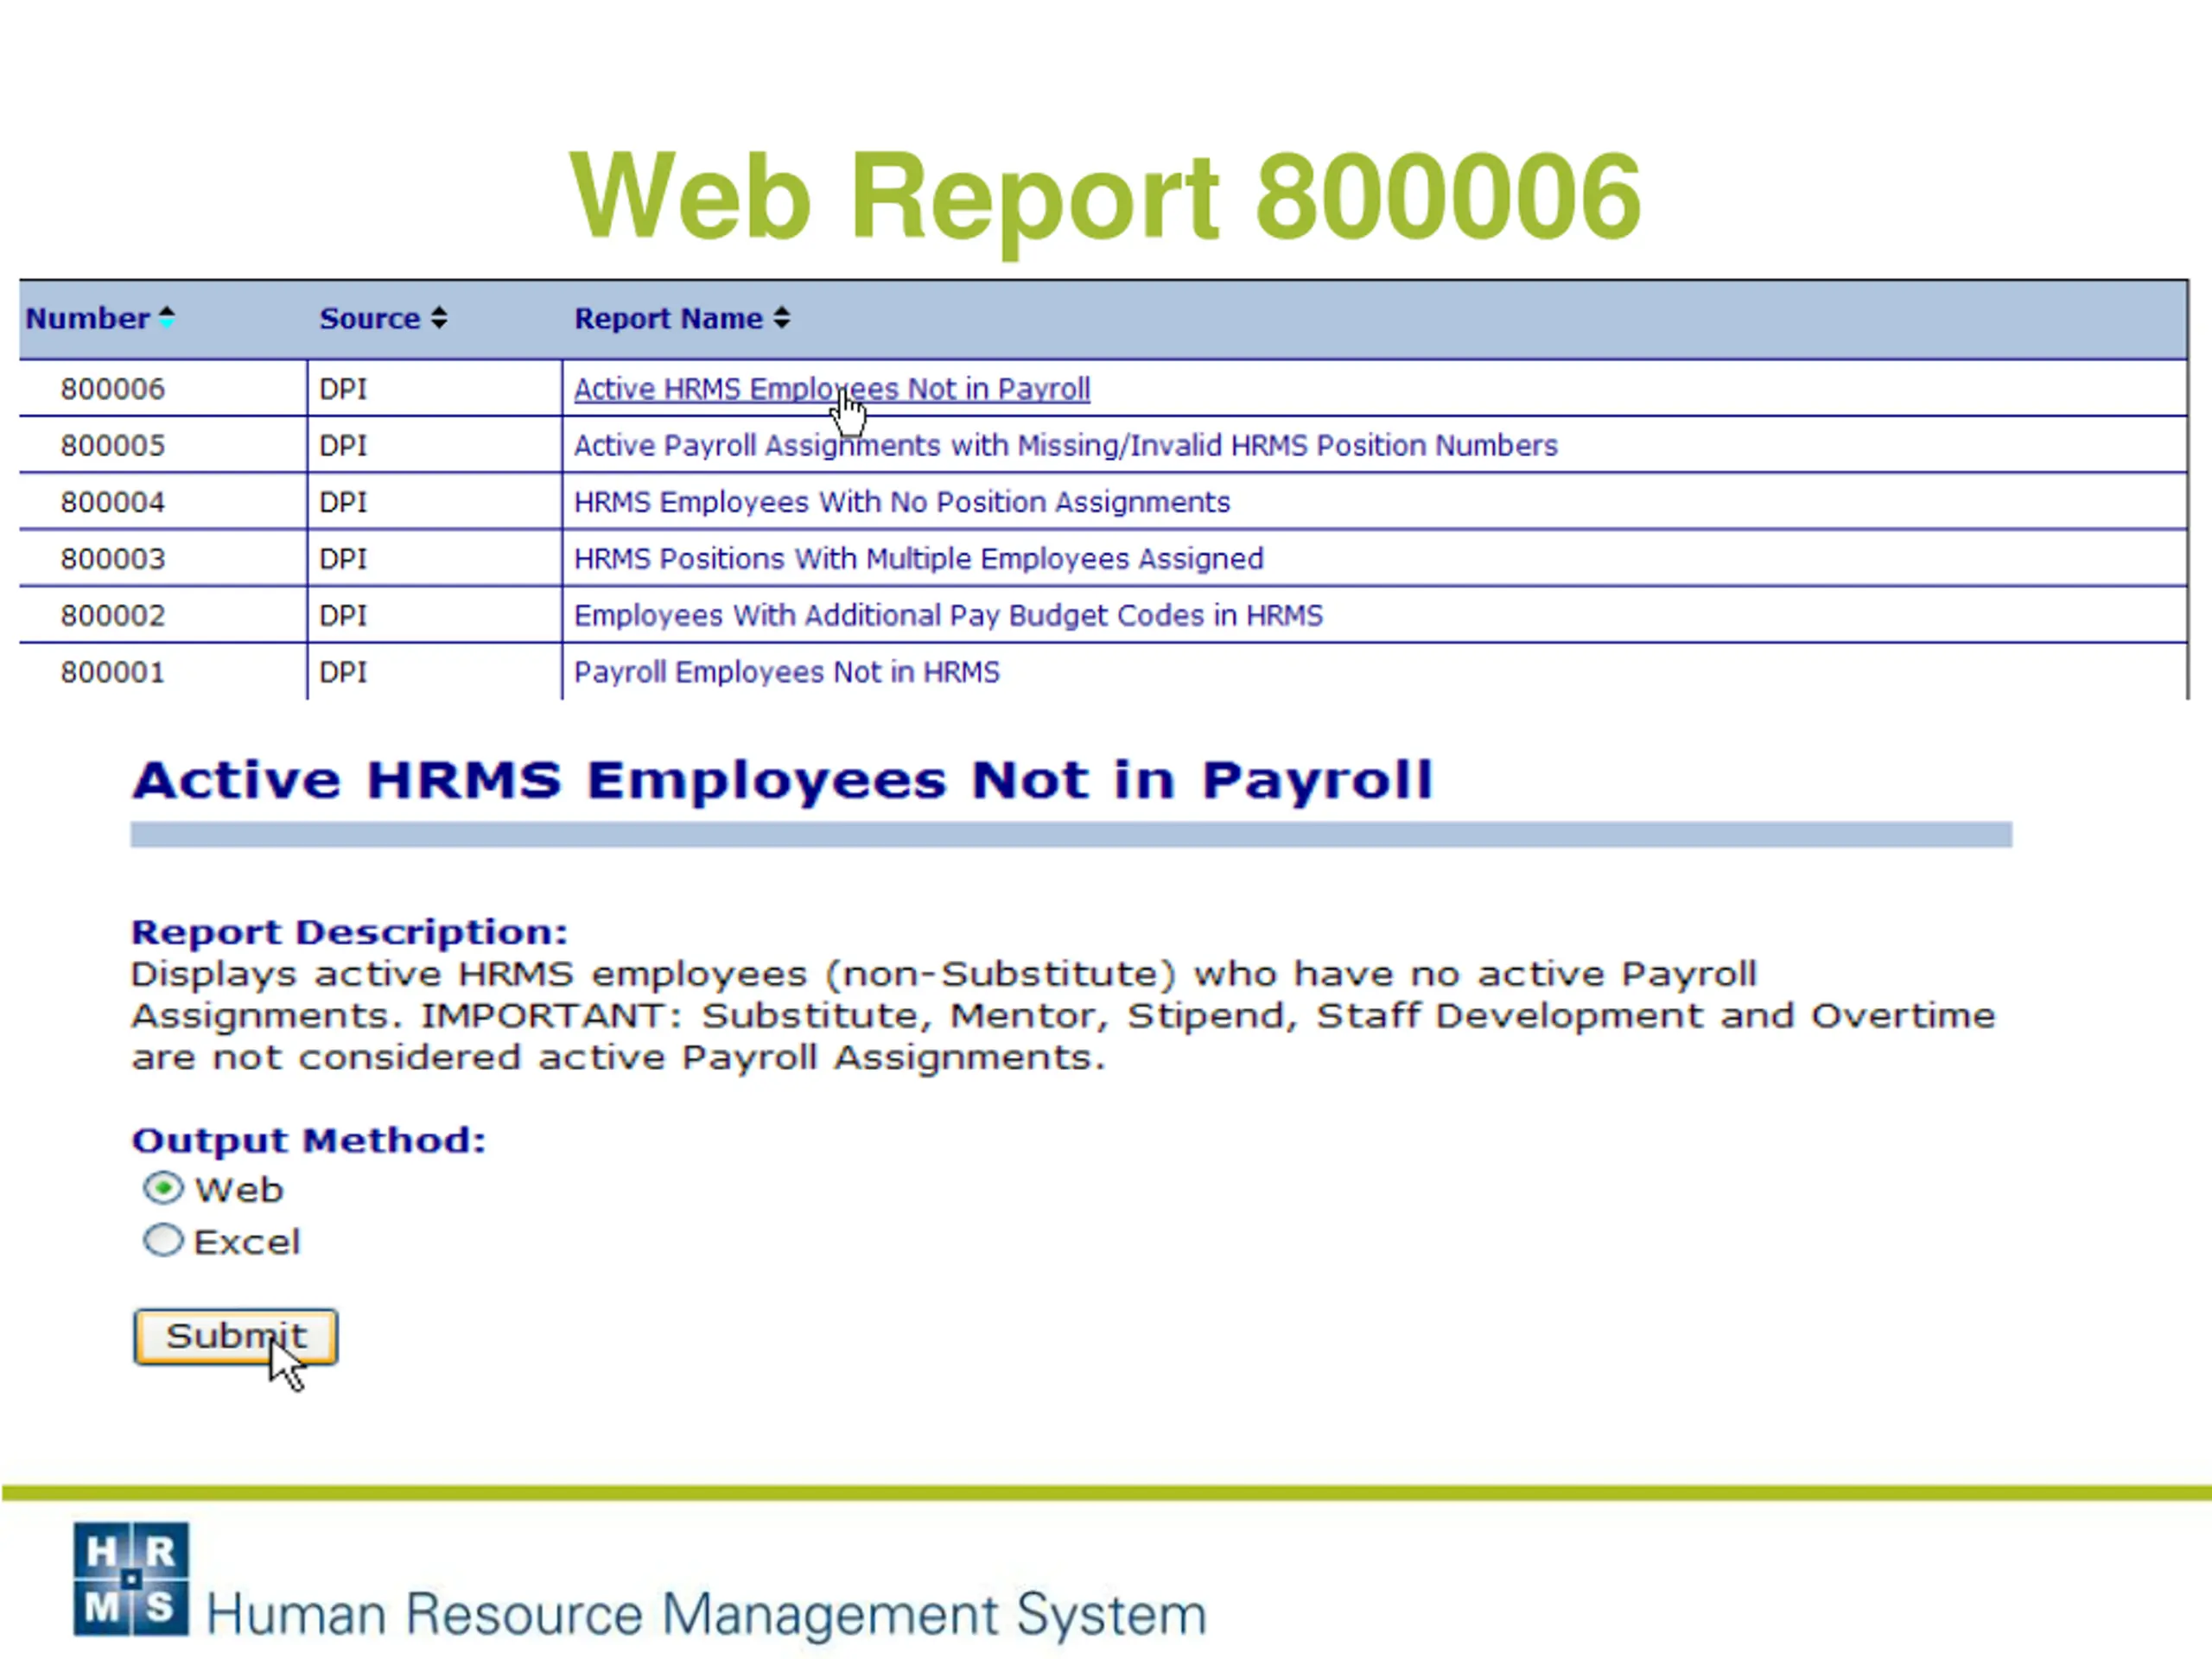Image resolution: width=2212 pixels, height=1659 pixels.
Task: Click the Report Description label
Action: pos(349,932)
